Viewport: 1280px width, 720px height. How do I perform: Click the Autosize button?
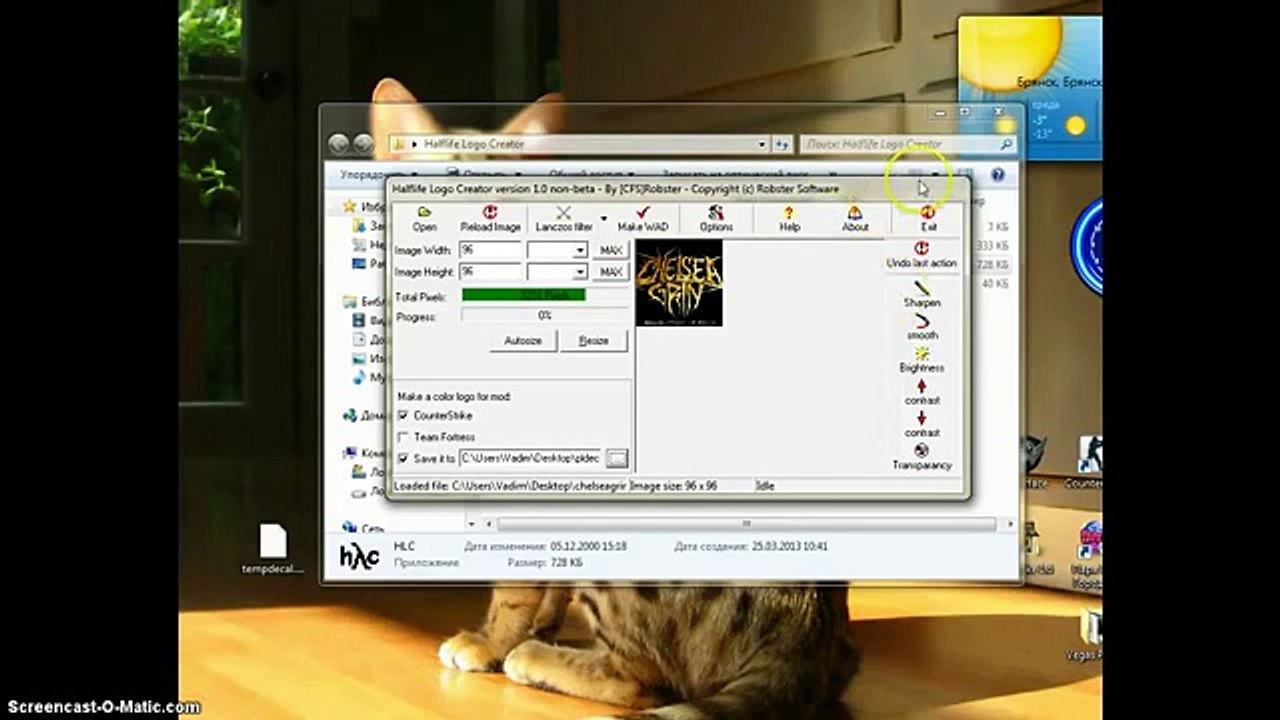[523, 341]
